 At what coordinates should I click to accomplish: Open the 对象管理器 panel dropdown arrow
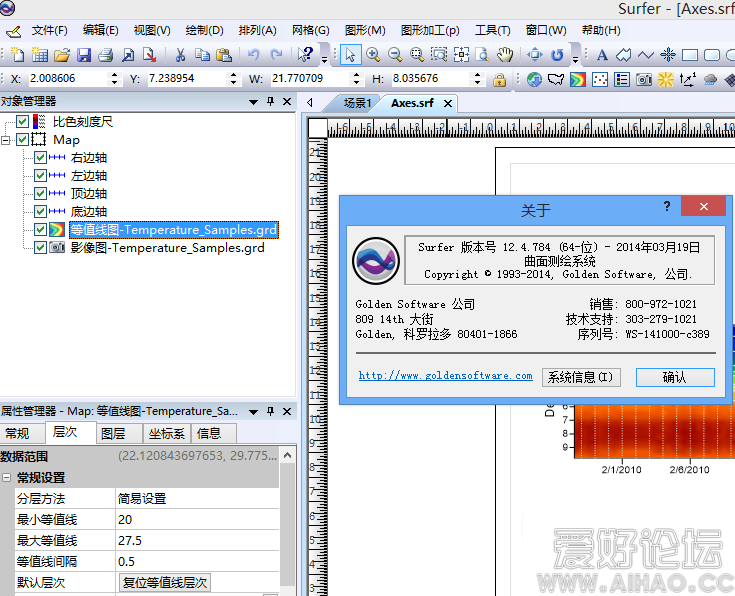[254, 102]
